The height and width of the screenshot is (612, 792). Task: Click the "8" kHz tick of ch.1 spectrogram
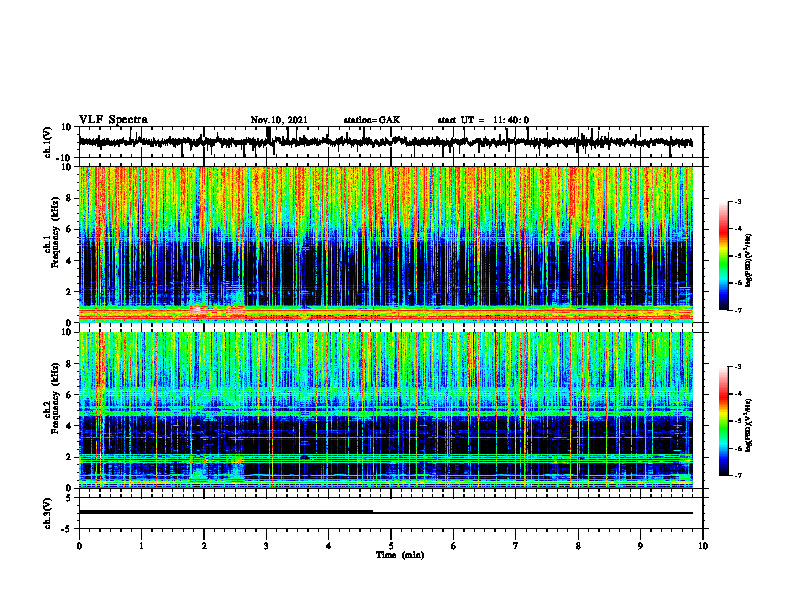[70, 198]
